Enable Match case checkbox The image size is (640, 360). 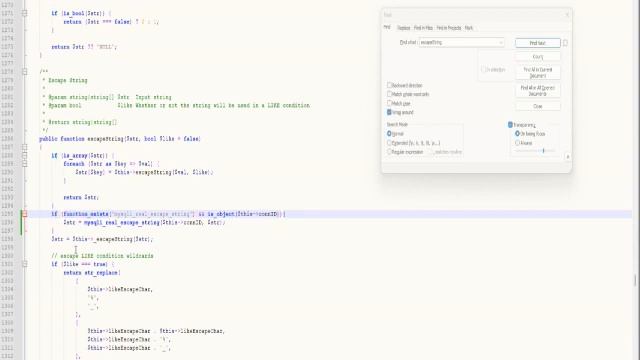tap(389, 103)
